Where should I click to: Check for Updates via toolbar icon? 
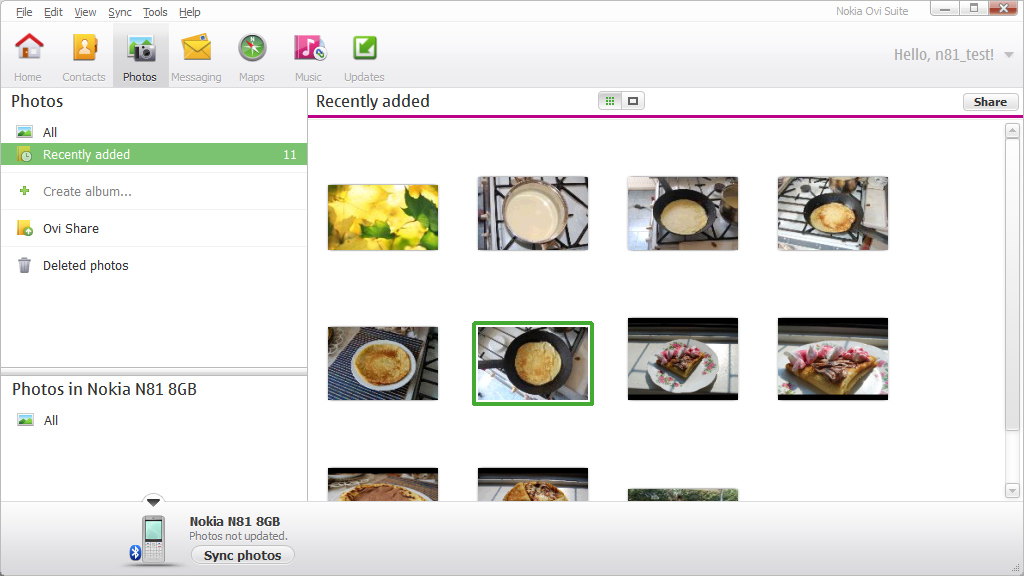coord(364,48)
